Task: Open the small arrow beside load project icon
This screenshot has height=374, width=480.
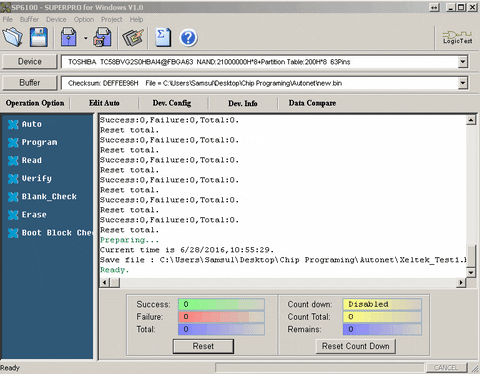Action: coord(85,38)
